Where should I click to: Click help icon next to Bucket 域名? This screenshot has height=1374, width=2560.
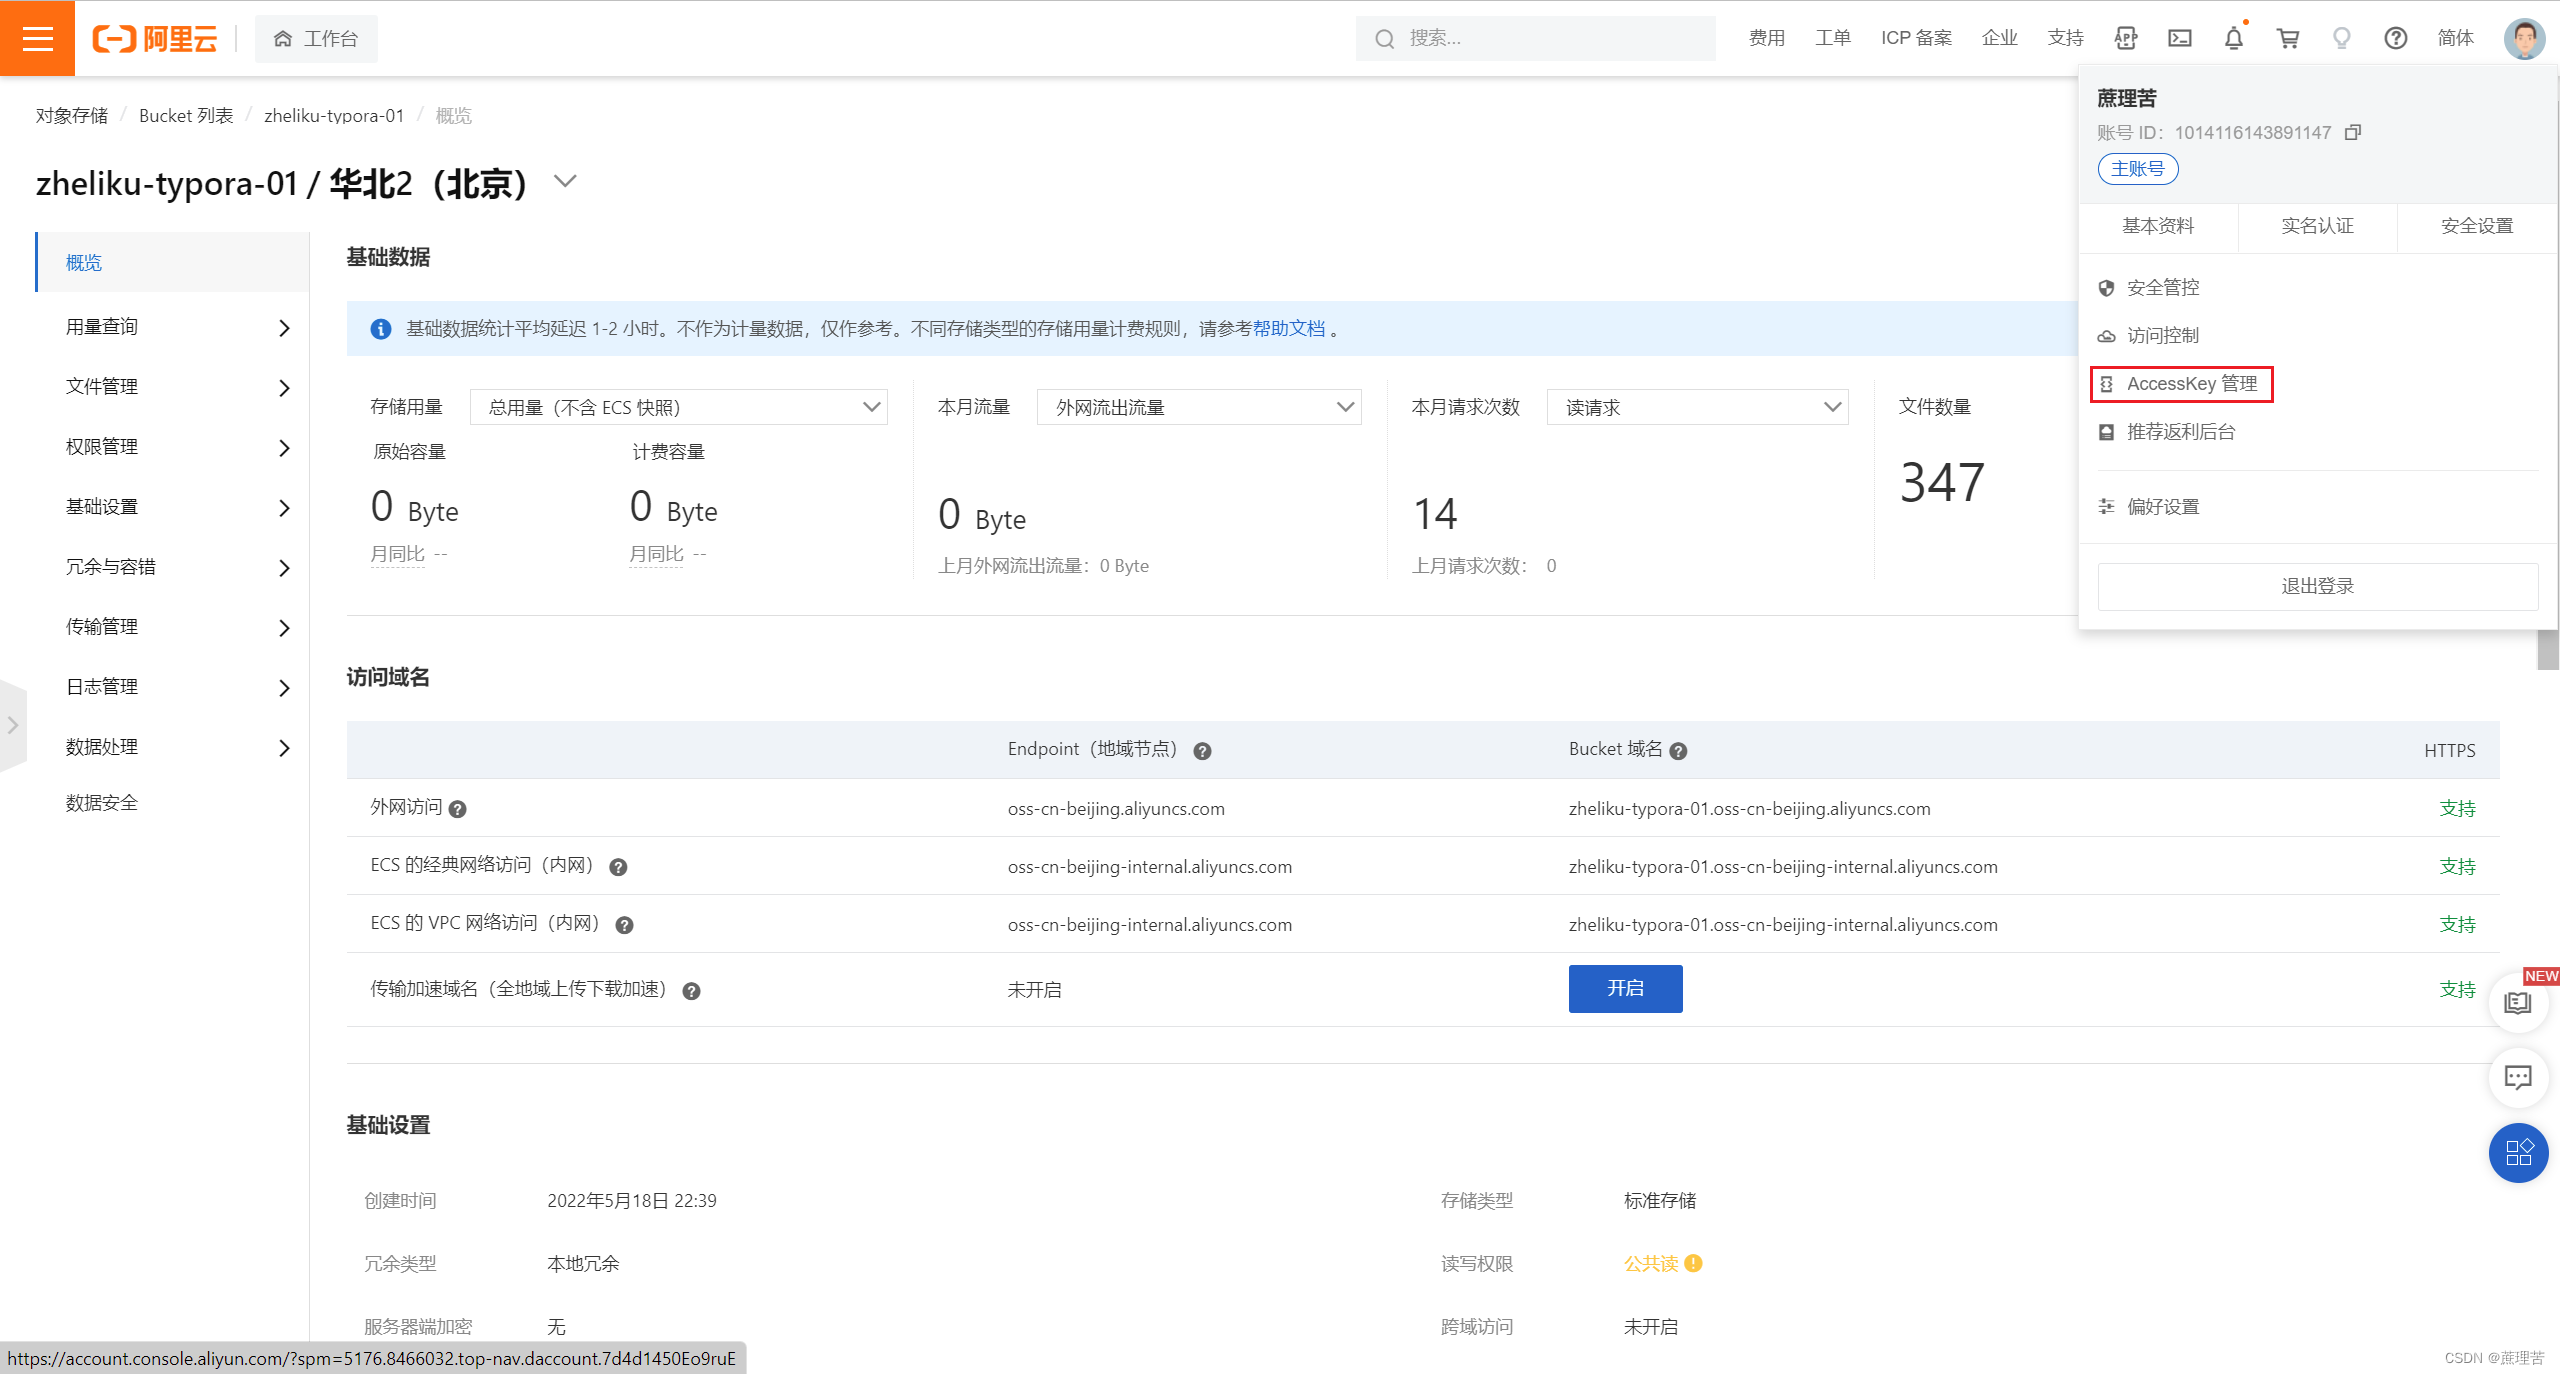[1679, 751]
